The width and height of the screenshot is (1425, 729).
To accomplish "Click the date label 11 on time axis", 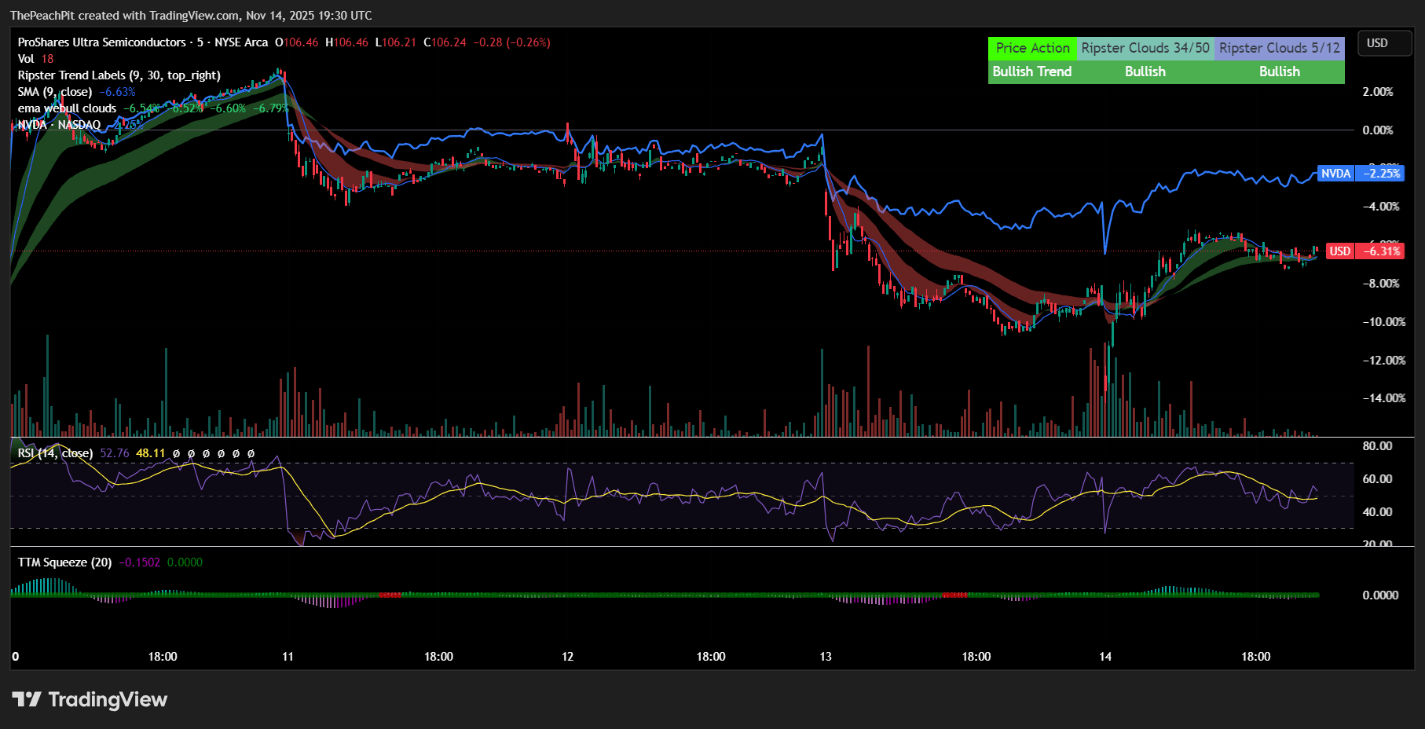I will click(x=288, y=657).
